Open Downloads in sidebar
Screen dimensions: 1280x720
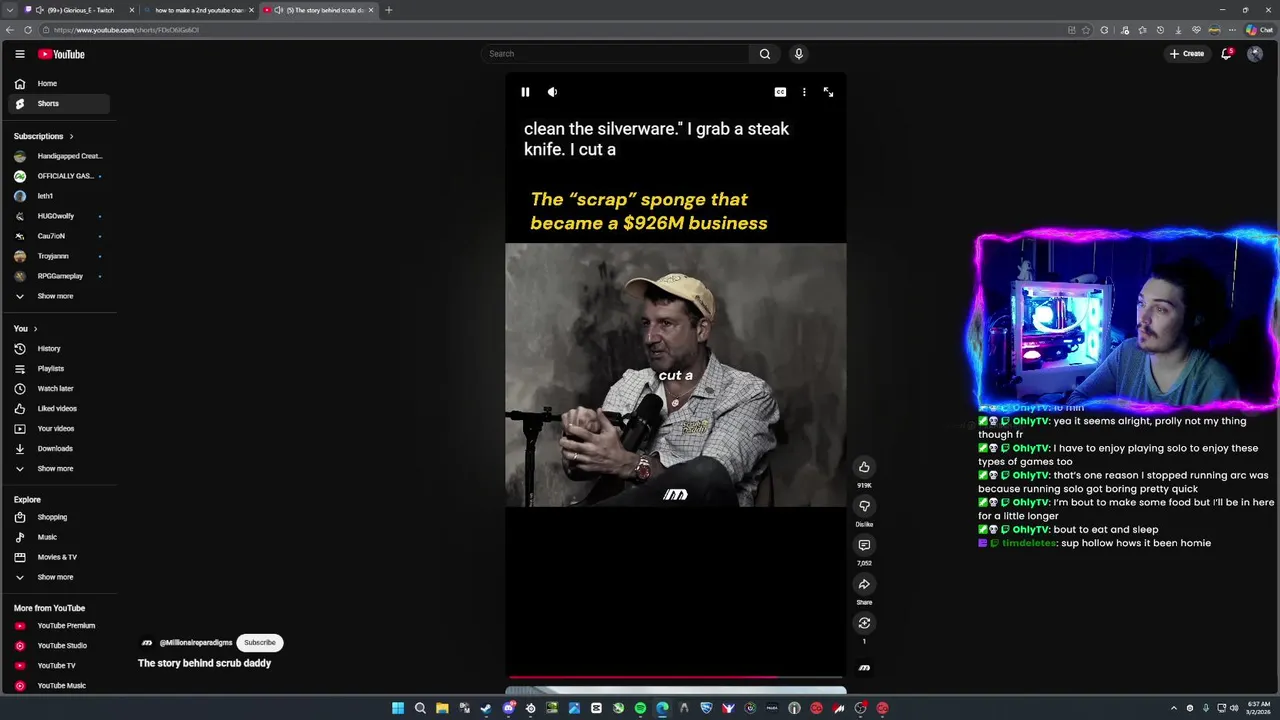[59, 449]
